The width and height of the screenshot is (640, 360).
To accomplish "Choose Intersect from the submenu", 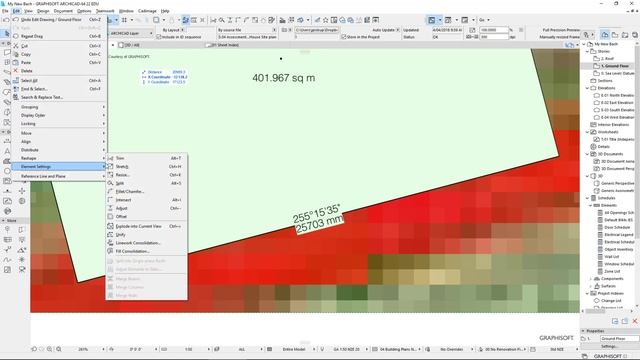I will click(x=146, y=200).
